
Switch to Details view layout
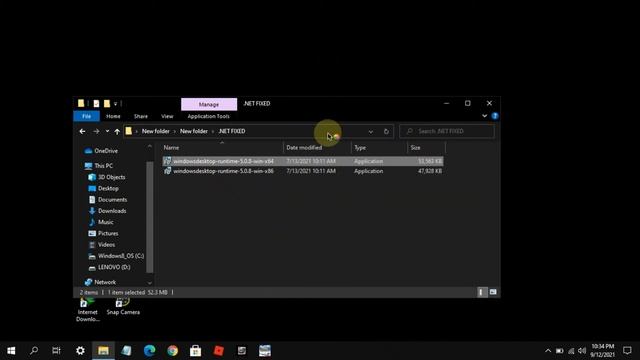(x=482, y=292)
